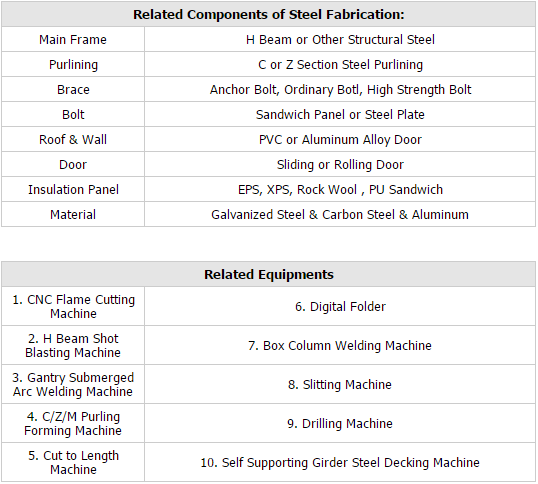Image resolution: width=538 pixels, height=484 pixels.
Task: Click 'Sandwich Panel or Steel Plate' cell
Action: tap(340, 115)
